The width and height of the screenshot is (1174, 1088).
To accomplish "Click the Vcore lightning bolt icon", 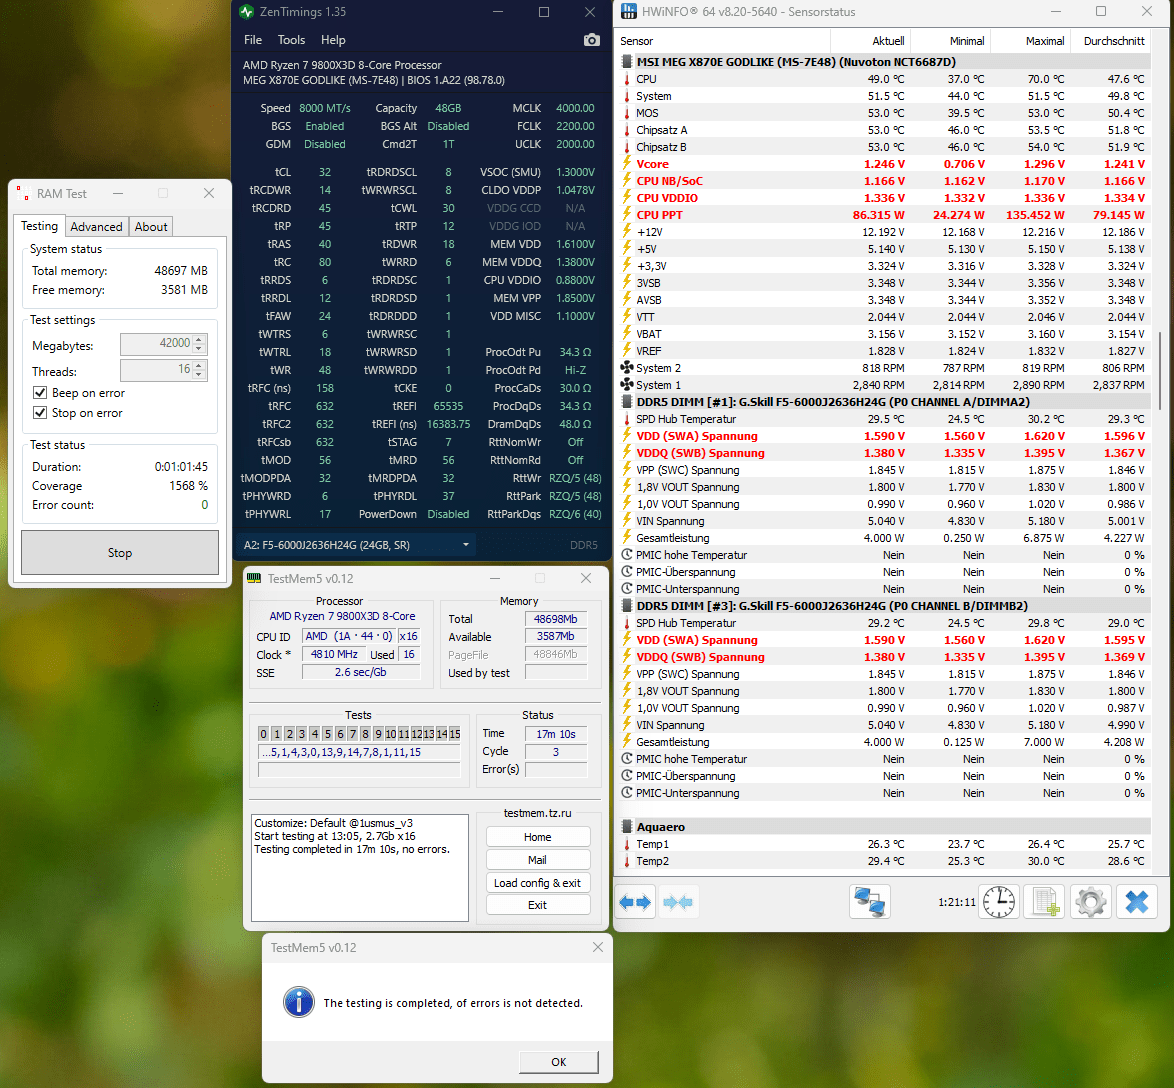I will pos(627,164).
